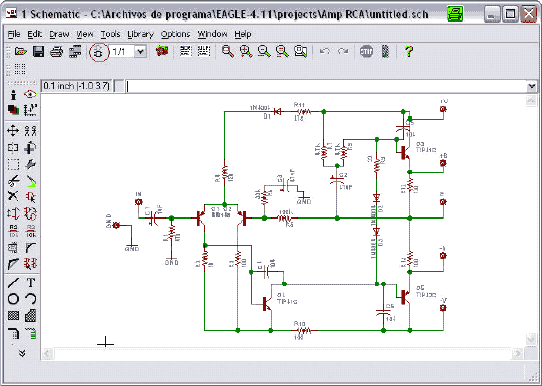Open the File menu
This screenshot has height=386, width=542.
click(14, 34)
